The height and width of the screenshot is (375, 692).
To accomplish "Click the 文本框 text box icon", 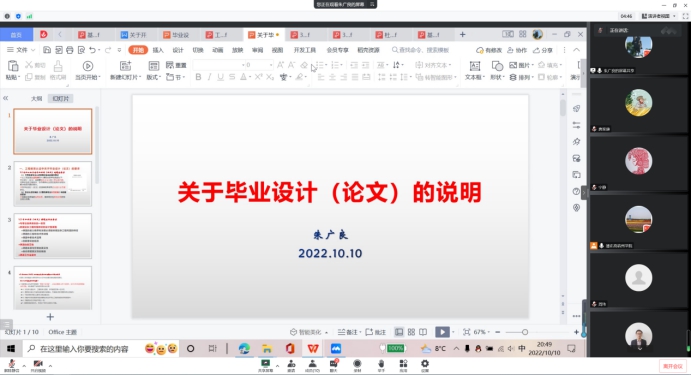I will [x=474, y=70].
